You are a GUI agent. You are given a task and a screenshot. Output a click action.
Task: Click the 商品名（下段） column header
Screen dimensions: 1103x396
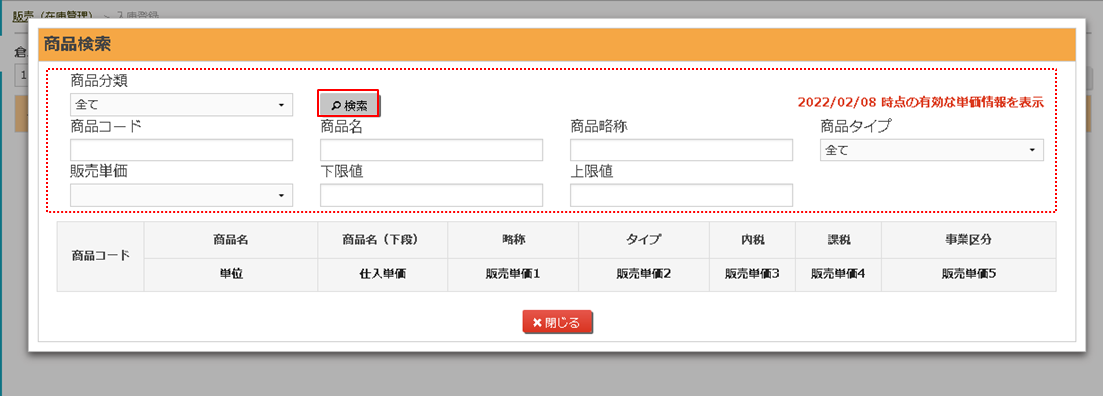coord(383,240)
